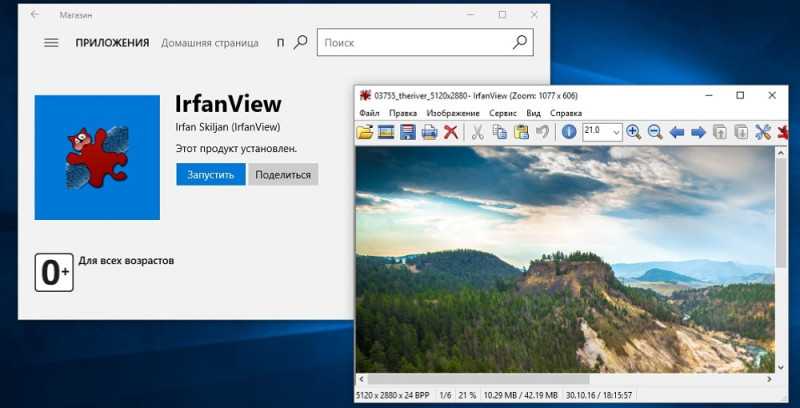
Task: Open the Вид menu
Action: click(x=534, y=113)
